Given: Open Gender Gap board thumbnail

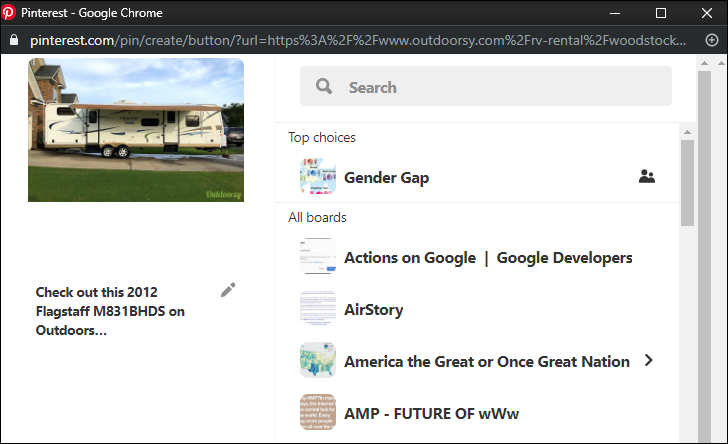Looking at the screenshot, I should 318,176.
